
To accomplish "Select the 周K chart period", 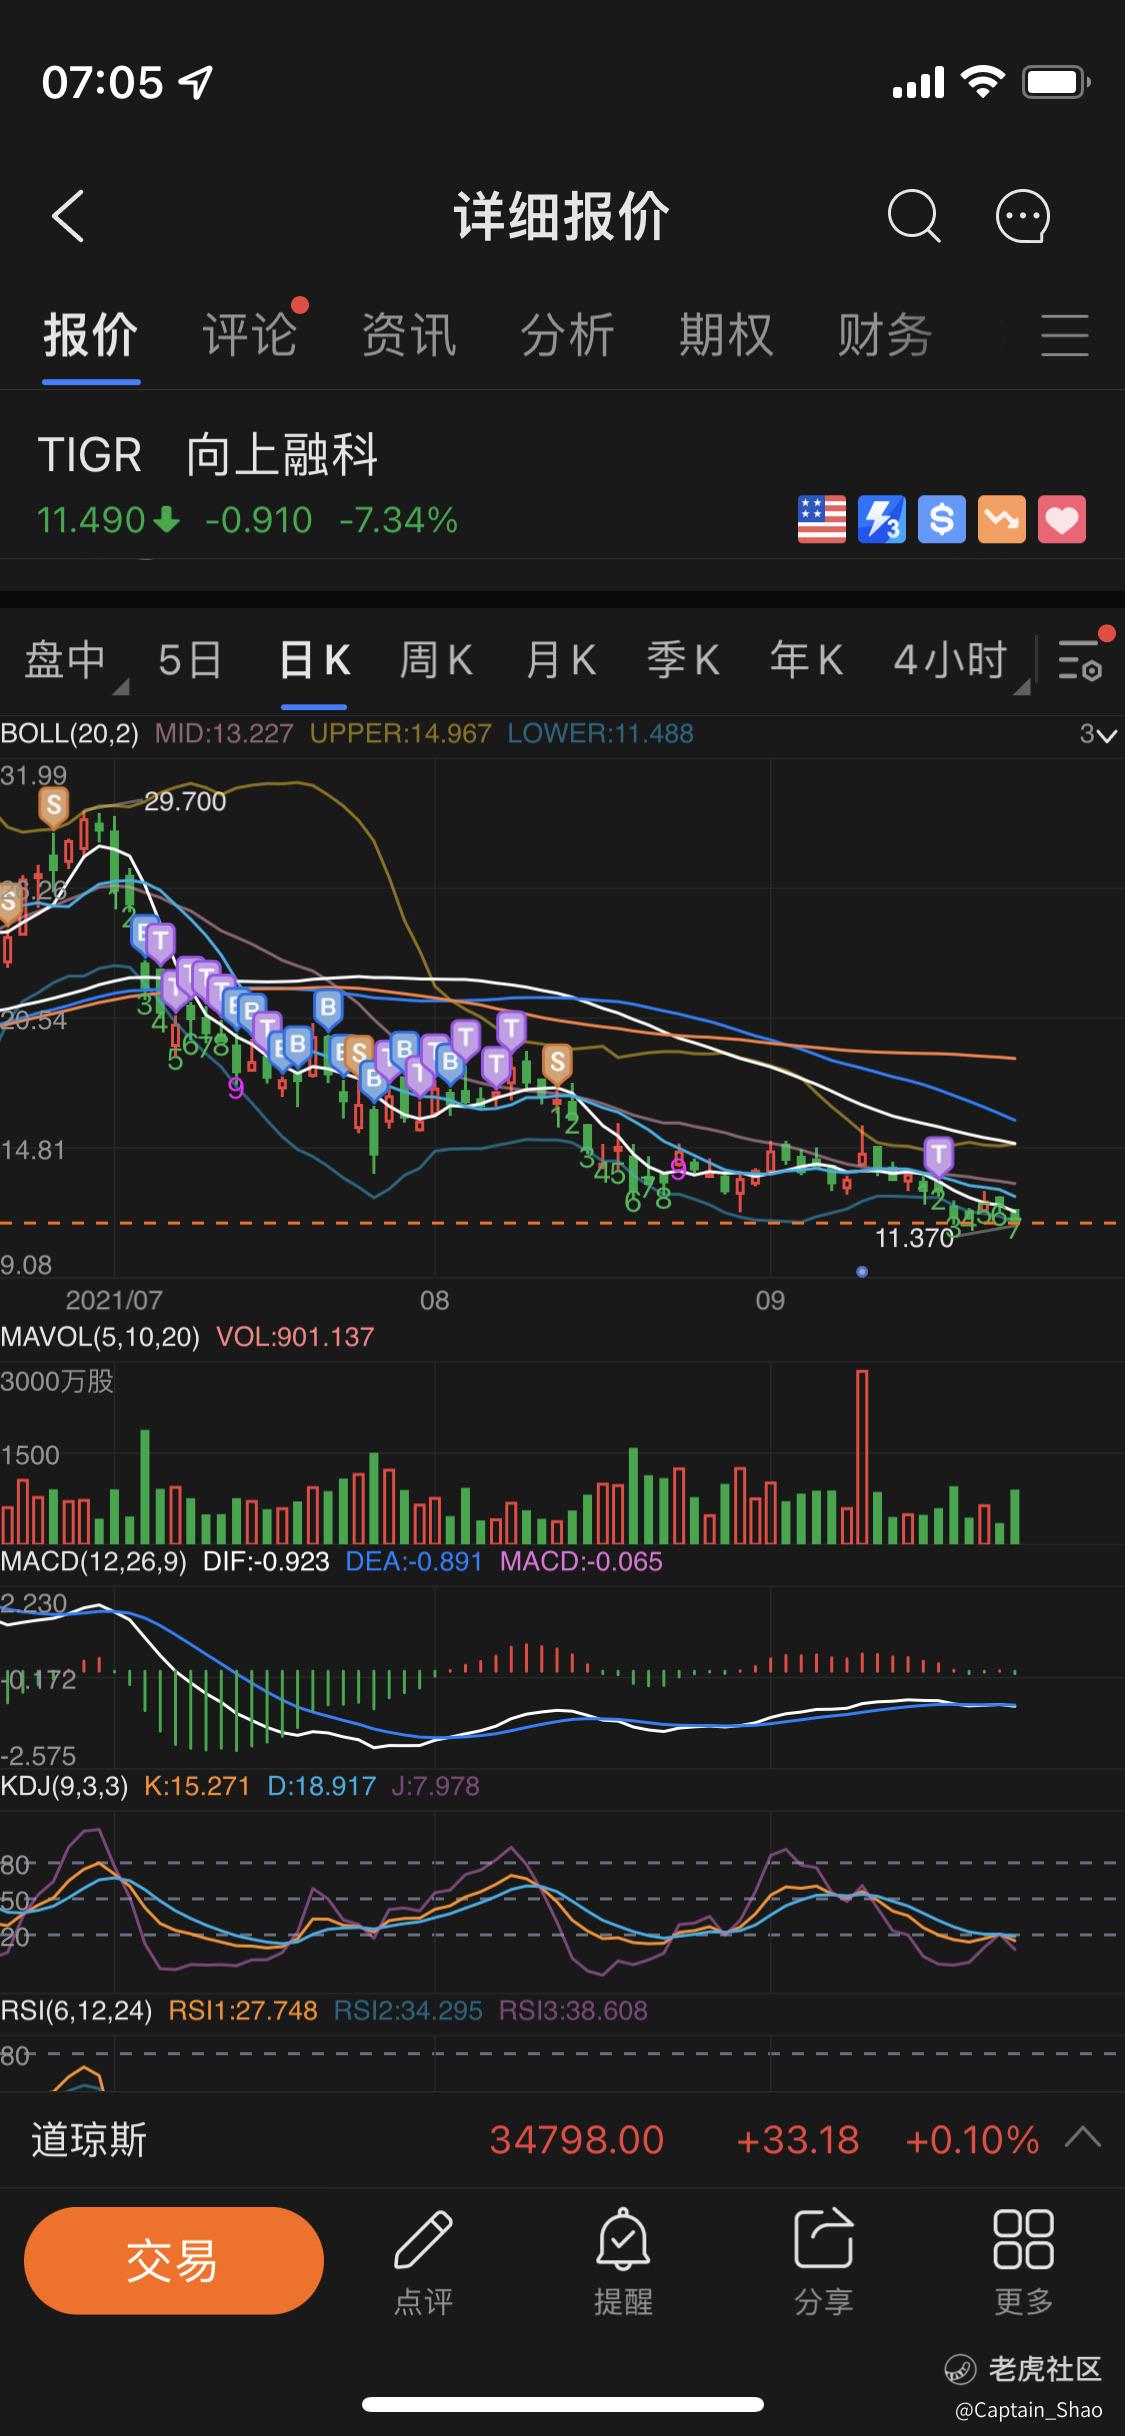I will tap(436, 660).
